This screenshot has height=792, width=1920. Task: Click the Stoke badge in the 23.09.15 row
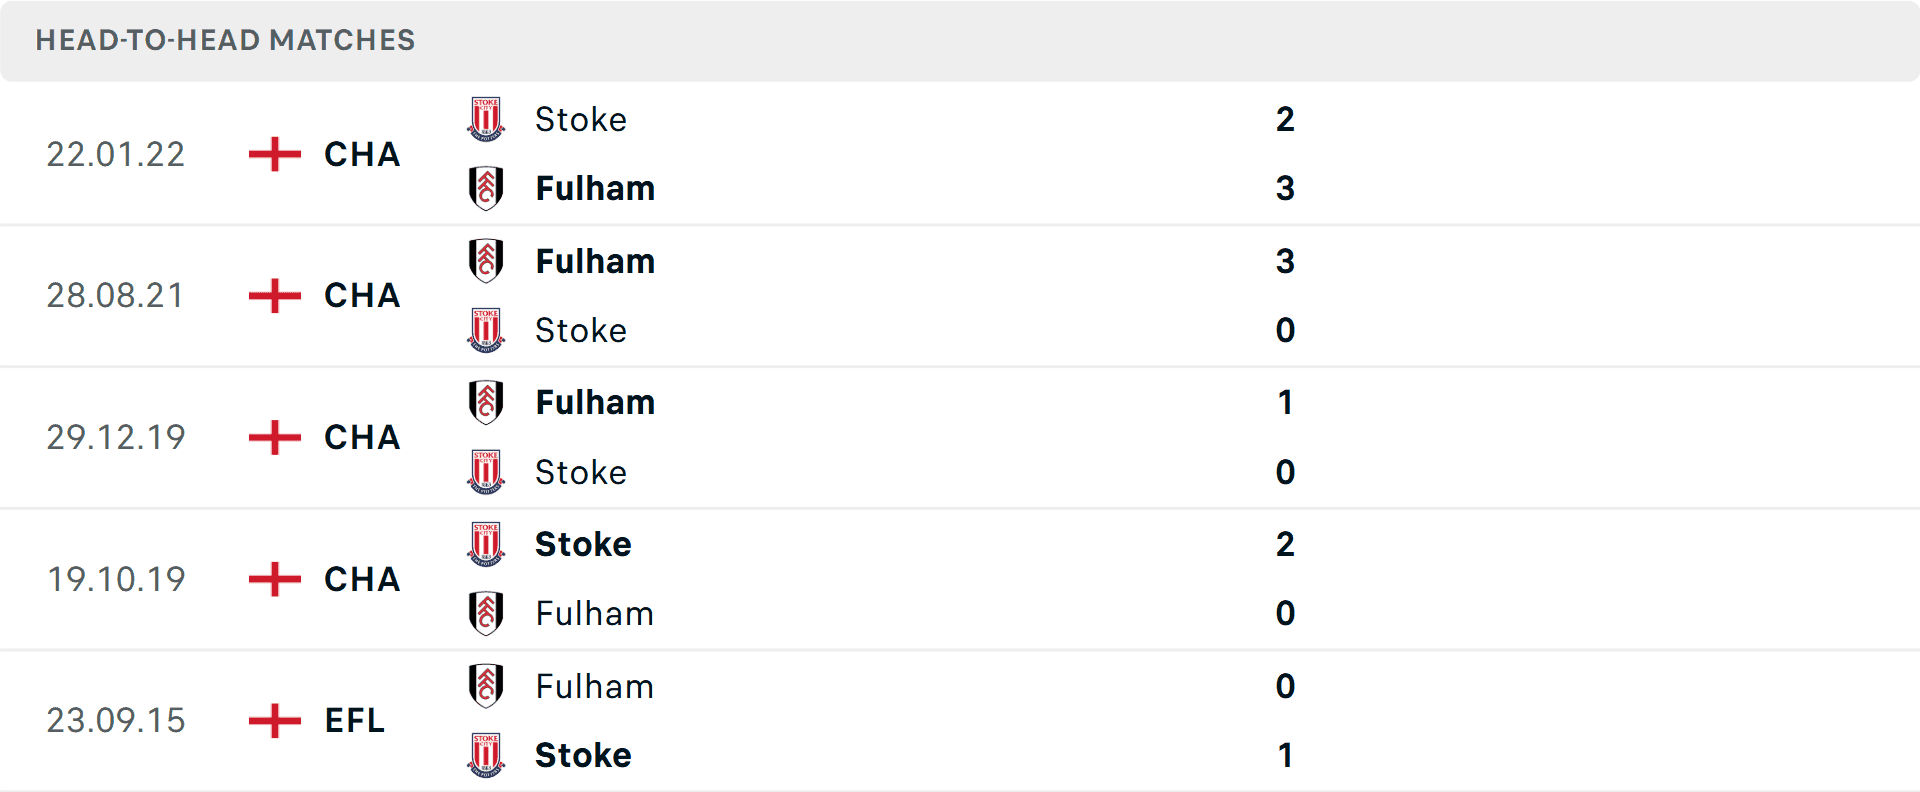click(485, 756)
